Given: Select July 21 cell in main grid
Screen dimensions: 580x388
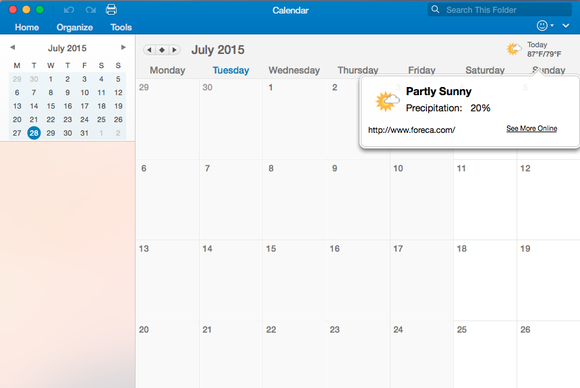Looking at the screenshot, I should pyautogui.click(x=231, y=355).
